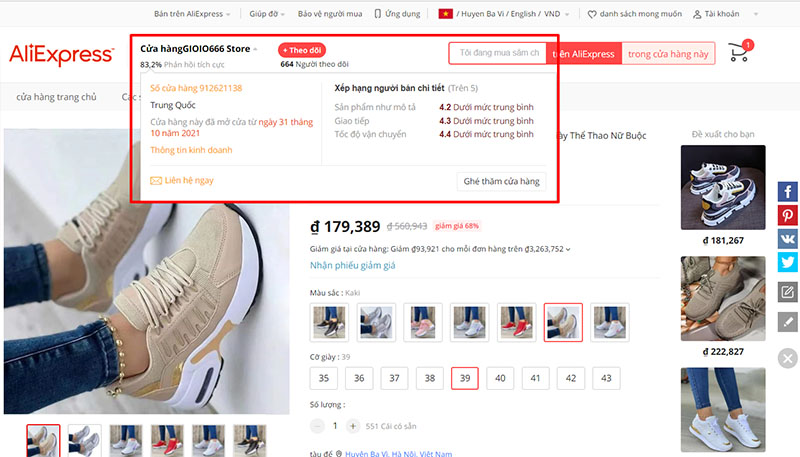This screenshot has width=800, height=457.
Task: Click Ghé thăm cửa hàng button
Action: [502, 181]
